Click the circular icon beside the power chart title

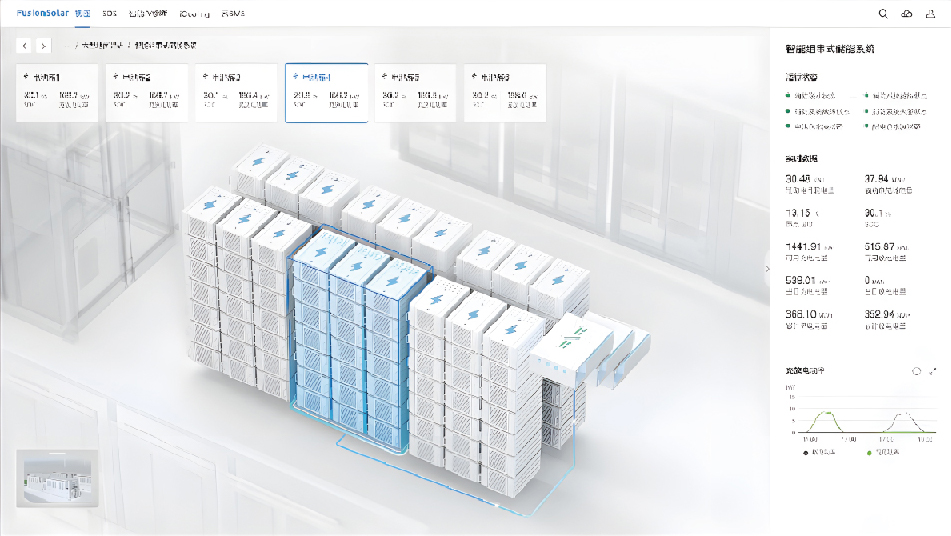pyautogui.click(x=916, y=371)
